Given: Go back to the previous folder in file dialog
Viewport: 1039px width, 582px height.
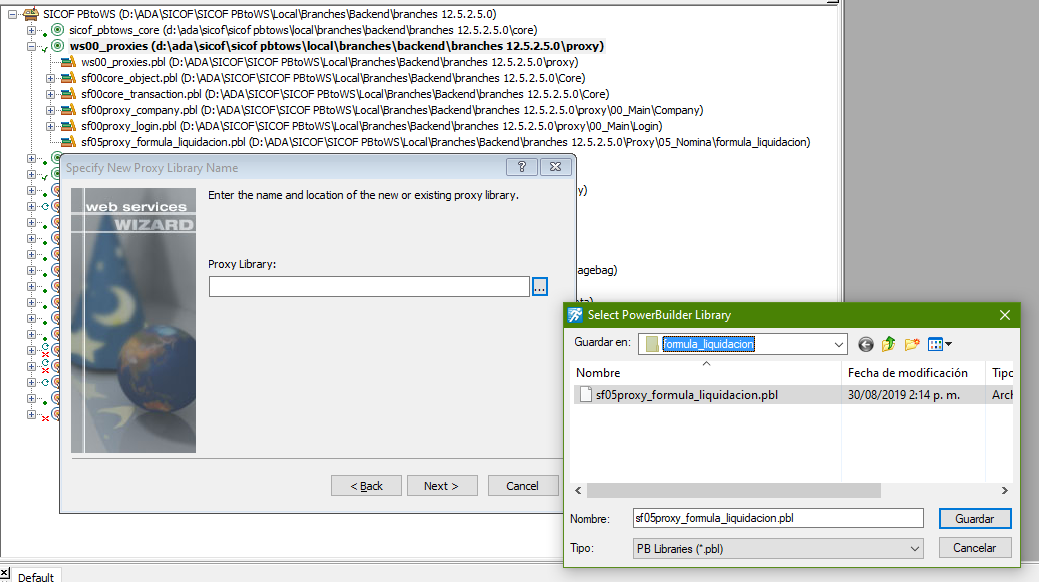Looking at the screenshot, I should coord(866,344).
